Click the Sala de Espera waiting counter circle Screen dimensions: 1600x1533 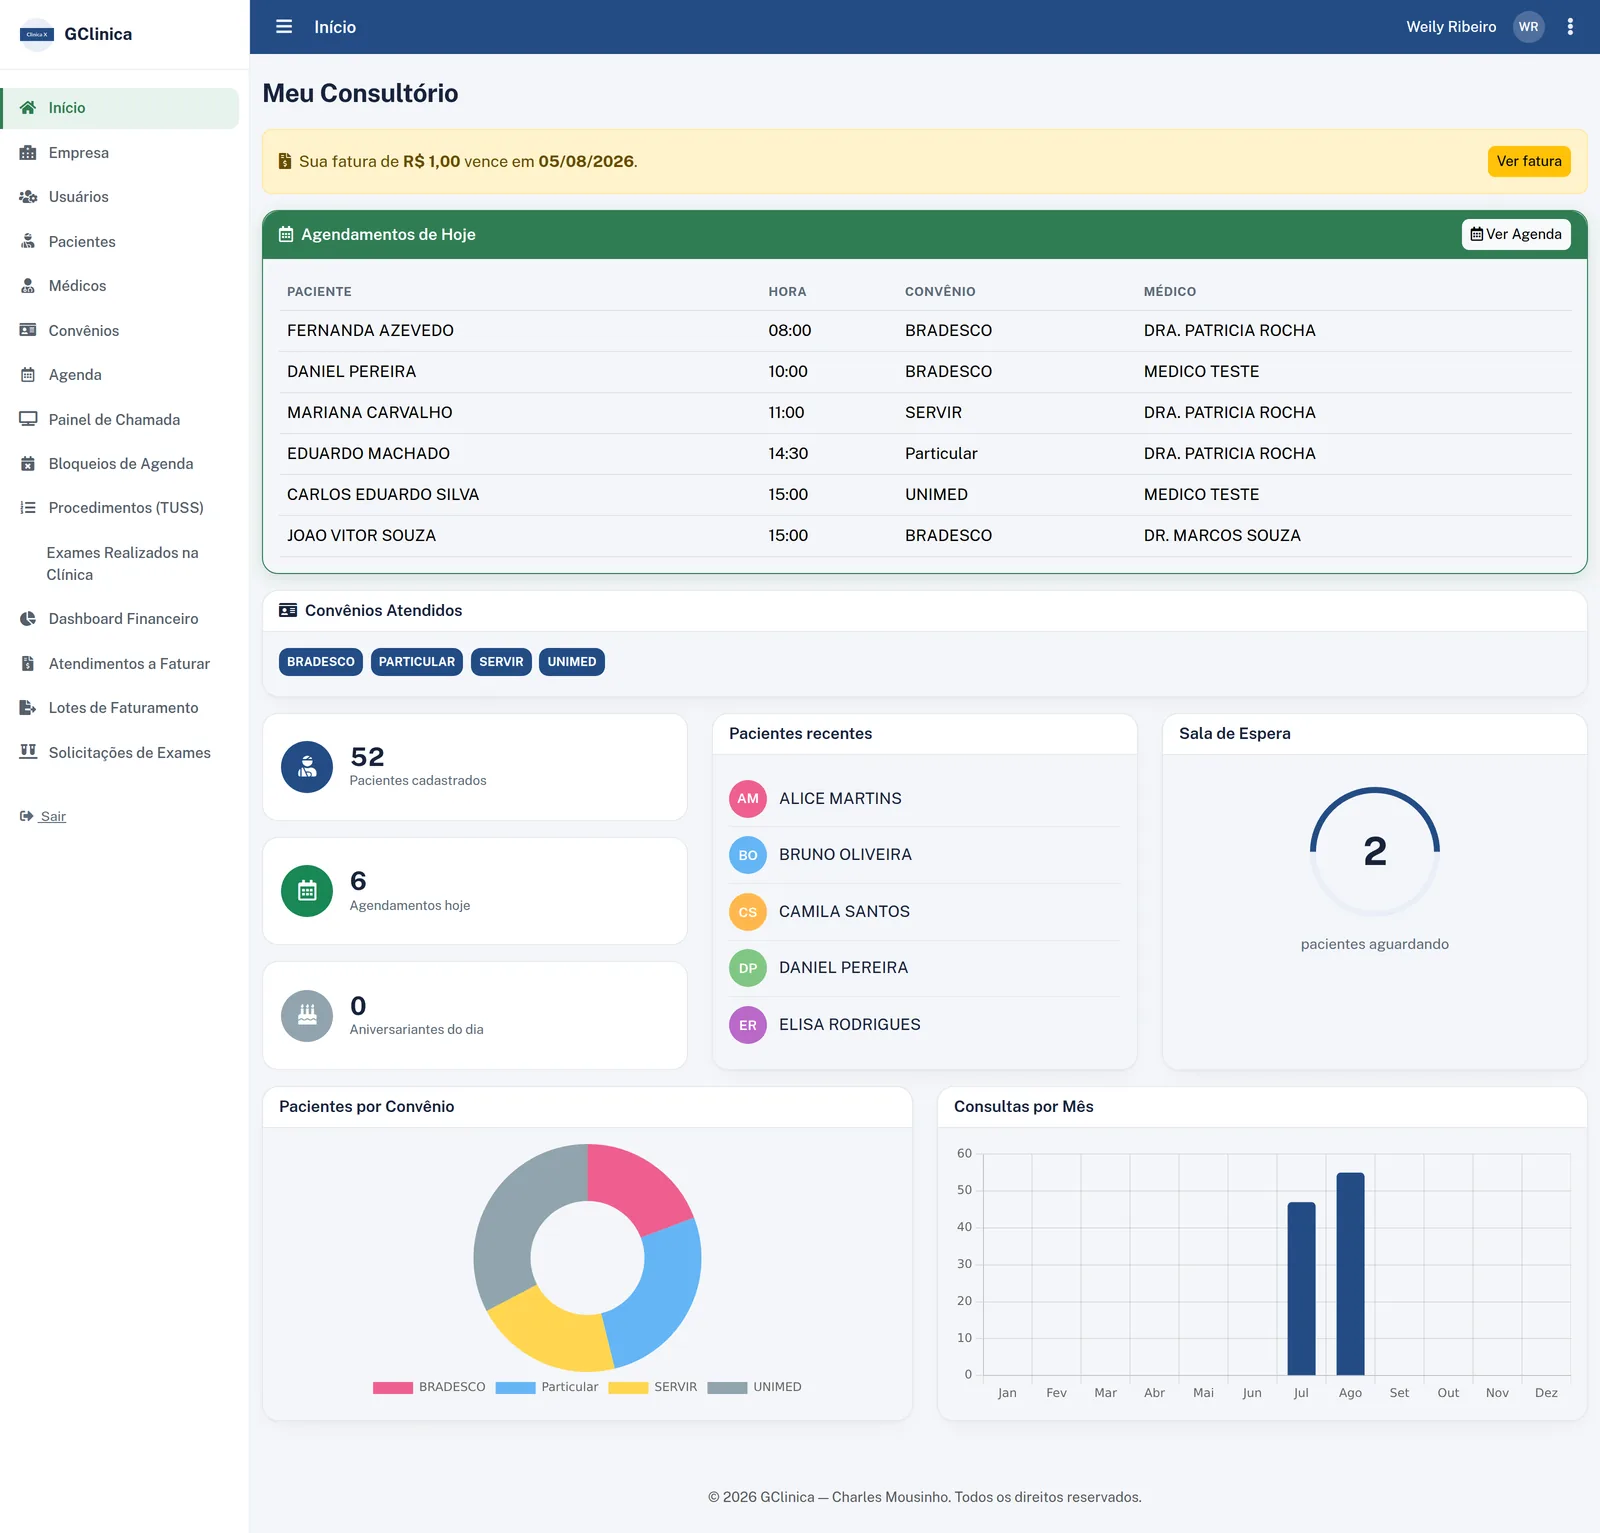tap(1375, 852)
